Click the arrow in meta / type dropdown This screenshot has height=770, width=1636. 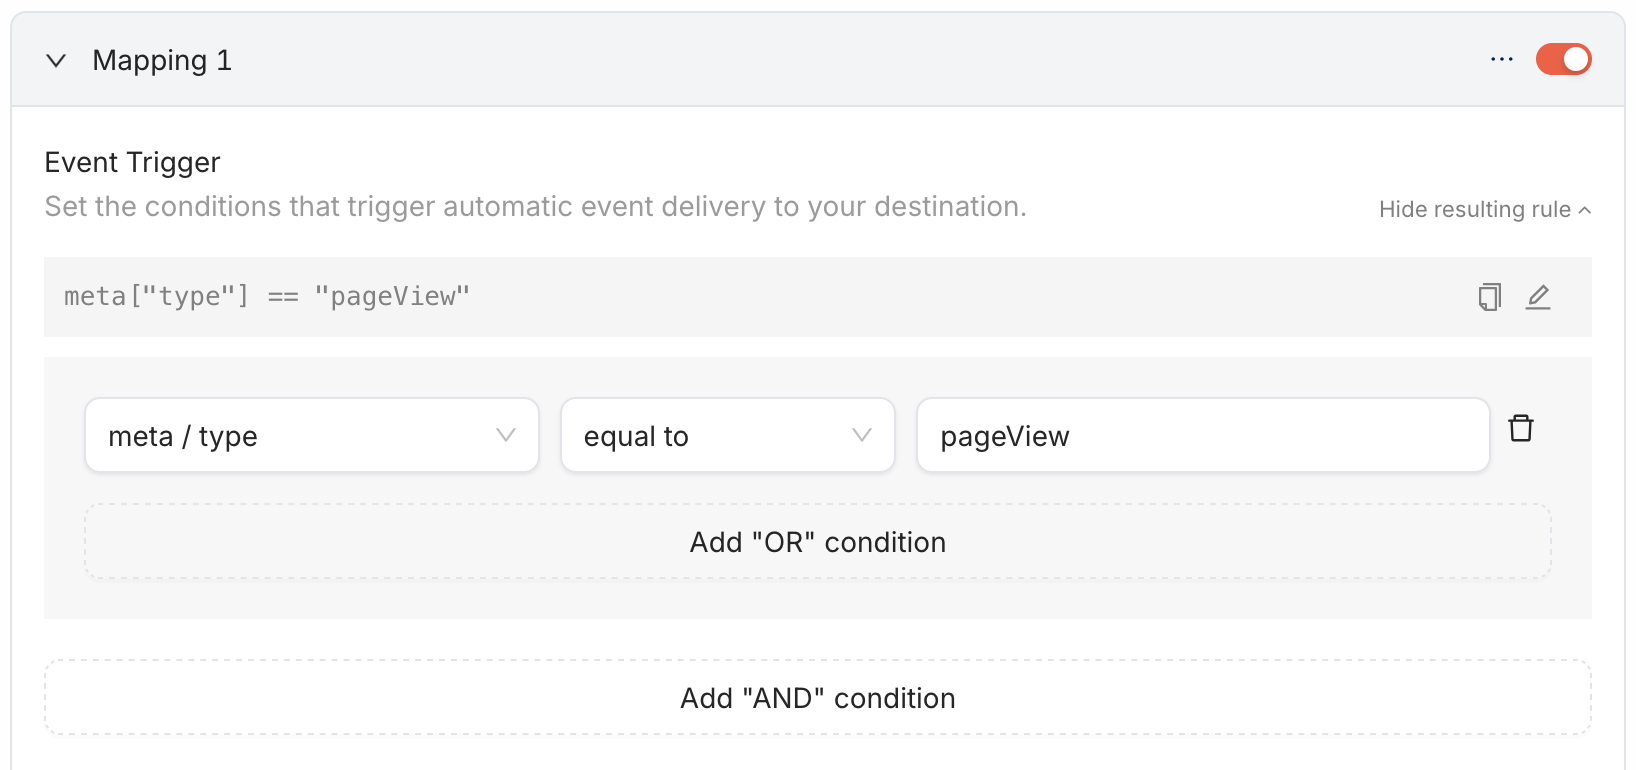click(506, 435)
